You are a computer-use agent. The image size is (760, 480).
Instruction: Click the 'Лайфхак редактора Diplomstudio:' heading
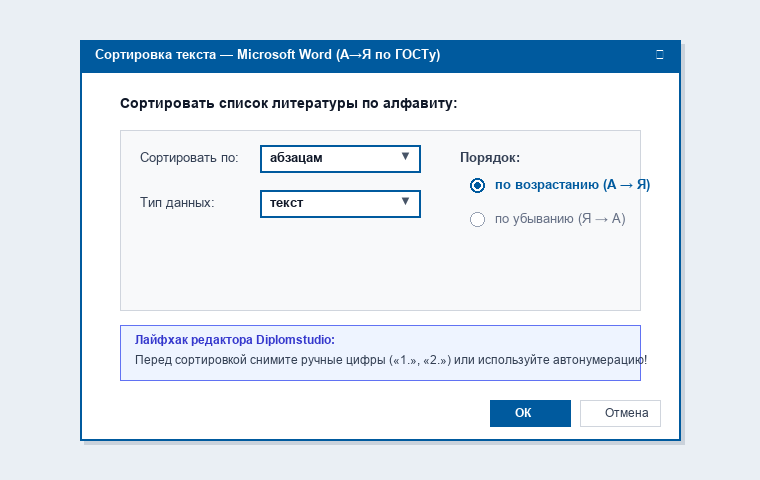tap(235, 340)
